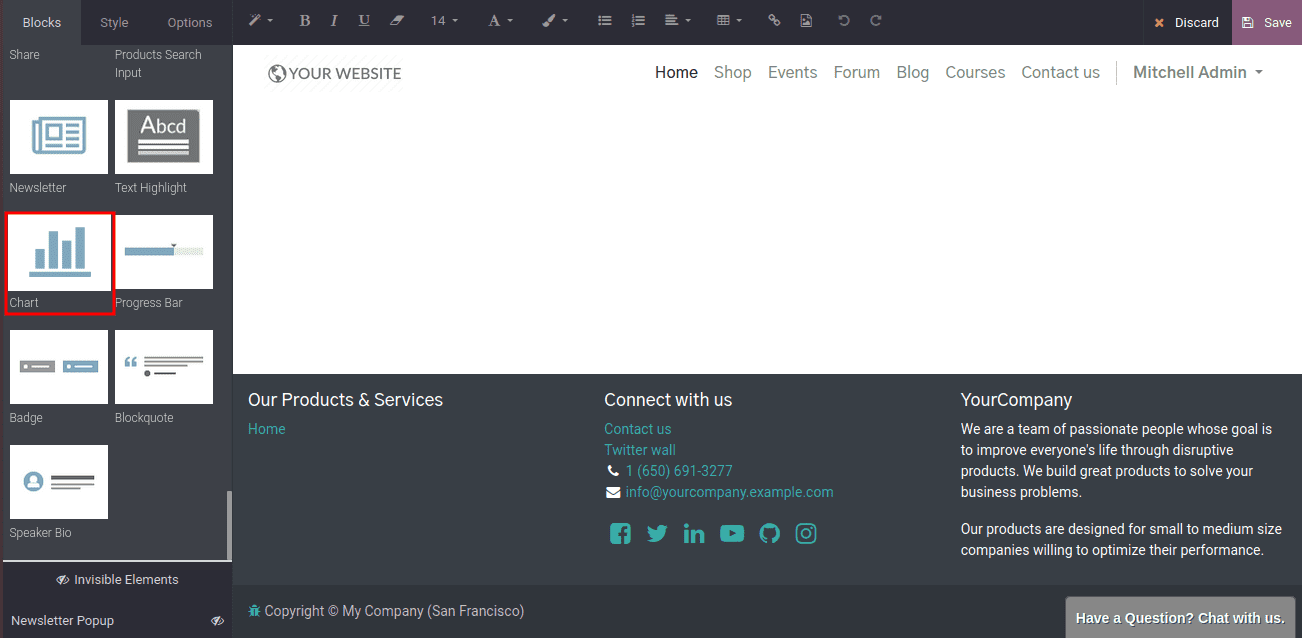Select the Progress Bar block

point(164,252)
